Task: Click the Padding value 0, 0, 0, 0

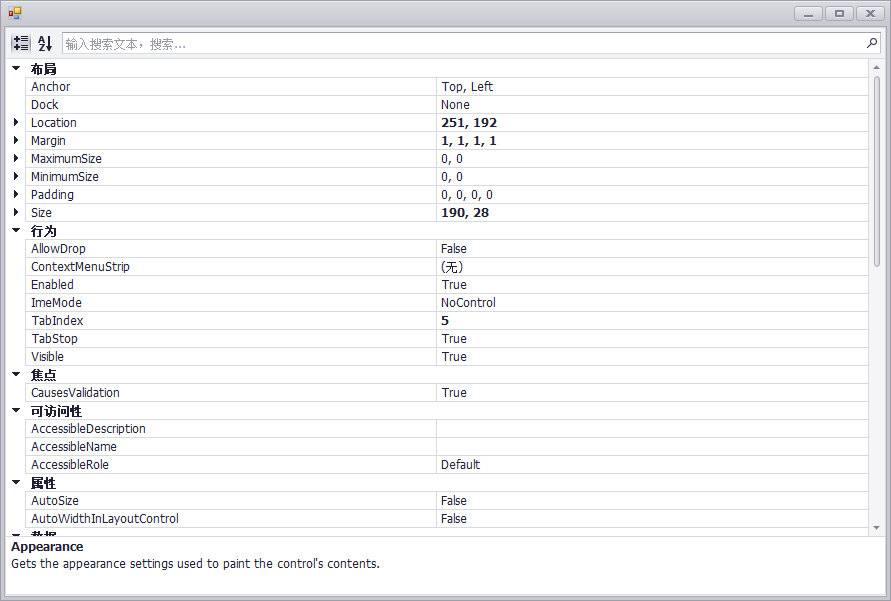Action: click(x=652, y=194)
